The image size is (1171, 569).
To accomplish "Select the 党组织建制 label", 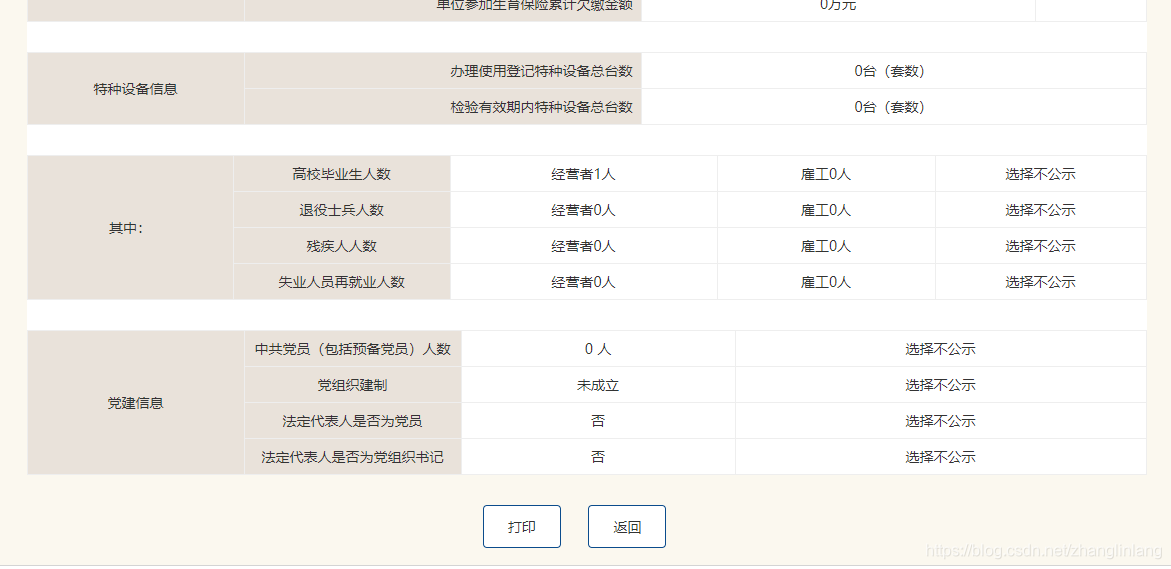I will (x=353, y=385).
